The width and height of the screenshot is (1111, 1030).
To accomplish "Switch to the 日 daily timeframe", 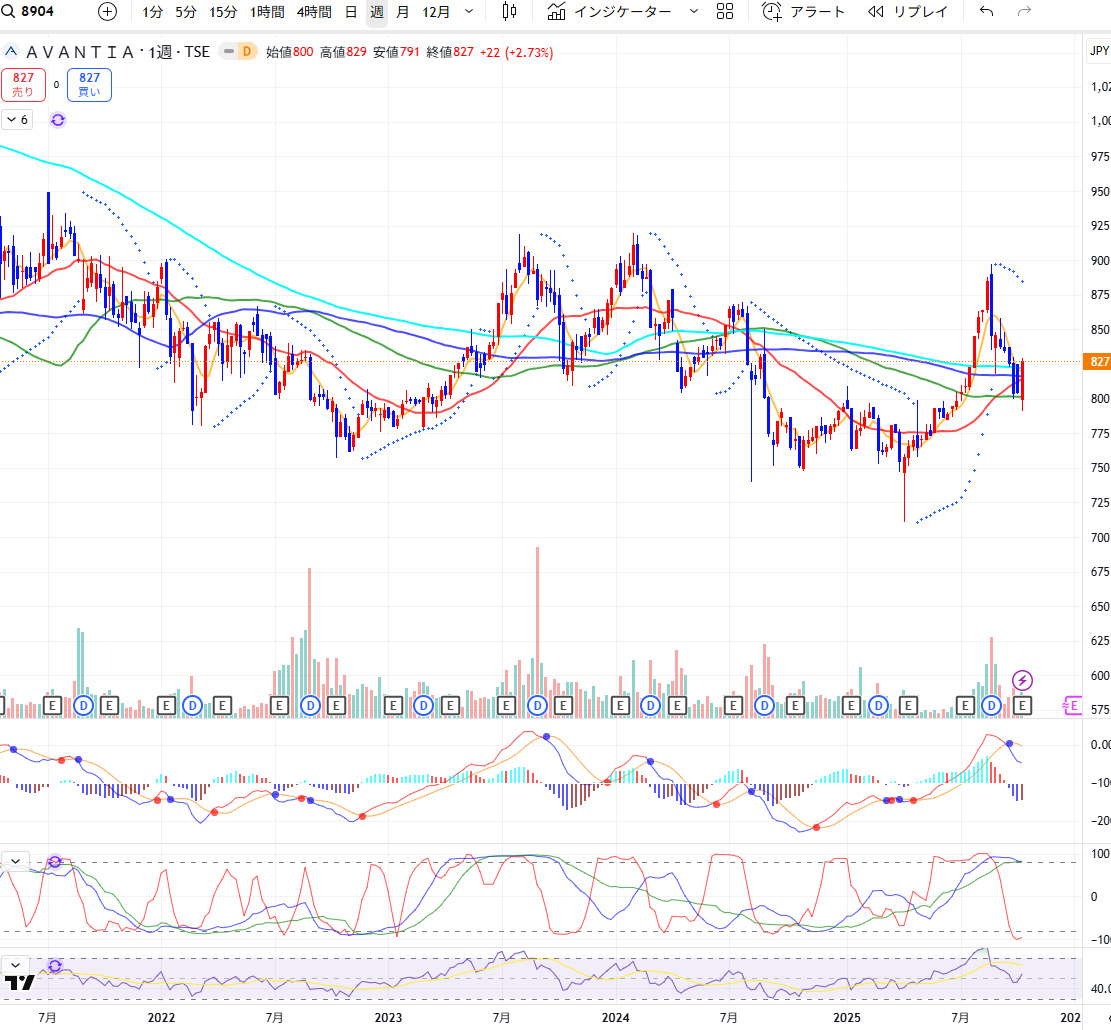I will 350,12.
